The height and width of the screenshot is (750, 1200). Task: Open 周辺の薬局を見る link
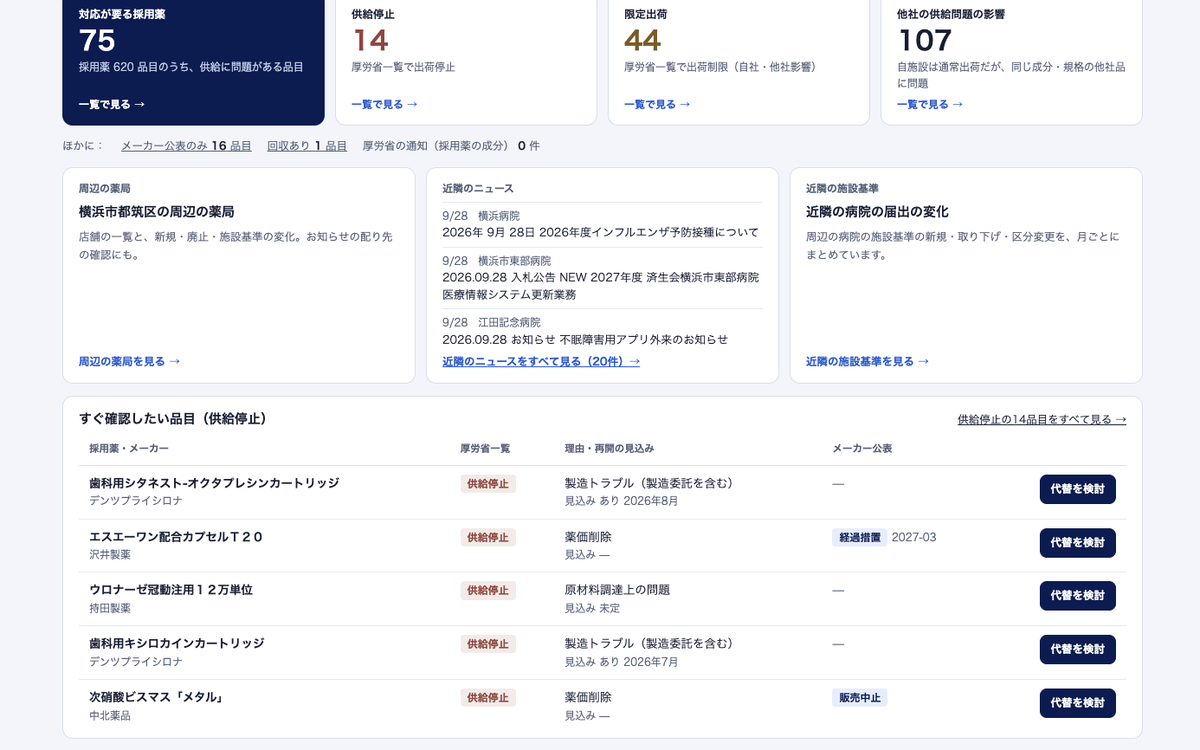130,361
